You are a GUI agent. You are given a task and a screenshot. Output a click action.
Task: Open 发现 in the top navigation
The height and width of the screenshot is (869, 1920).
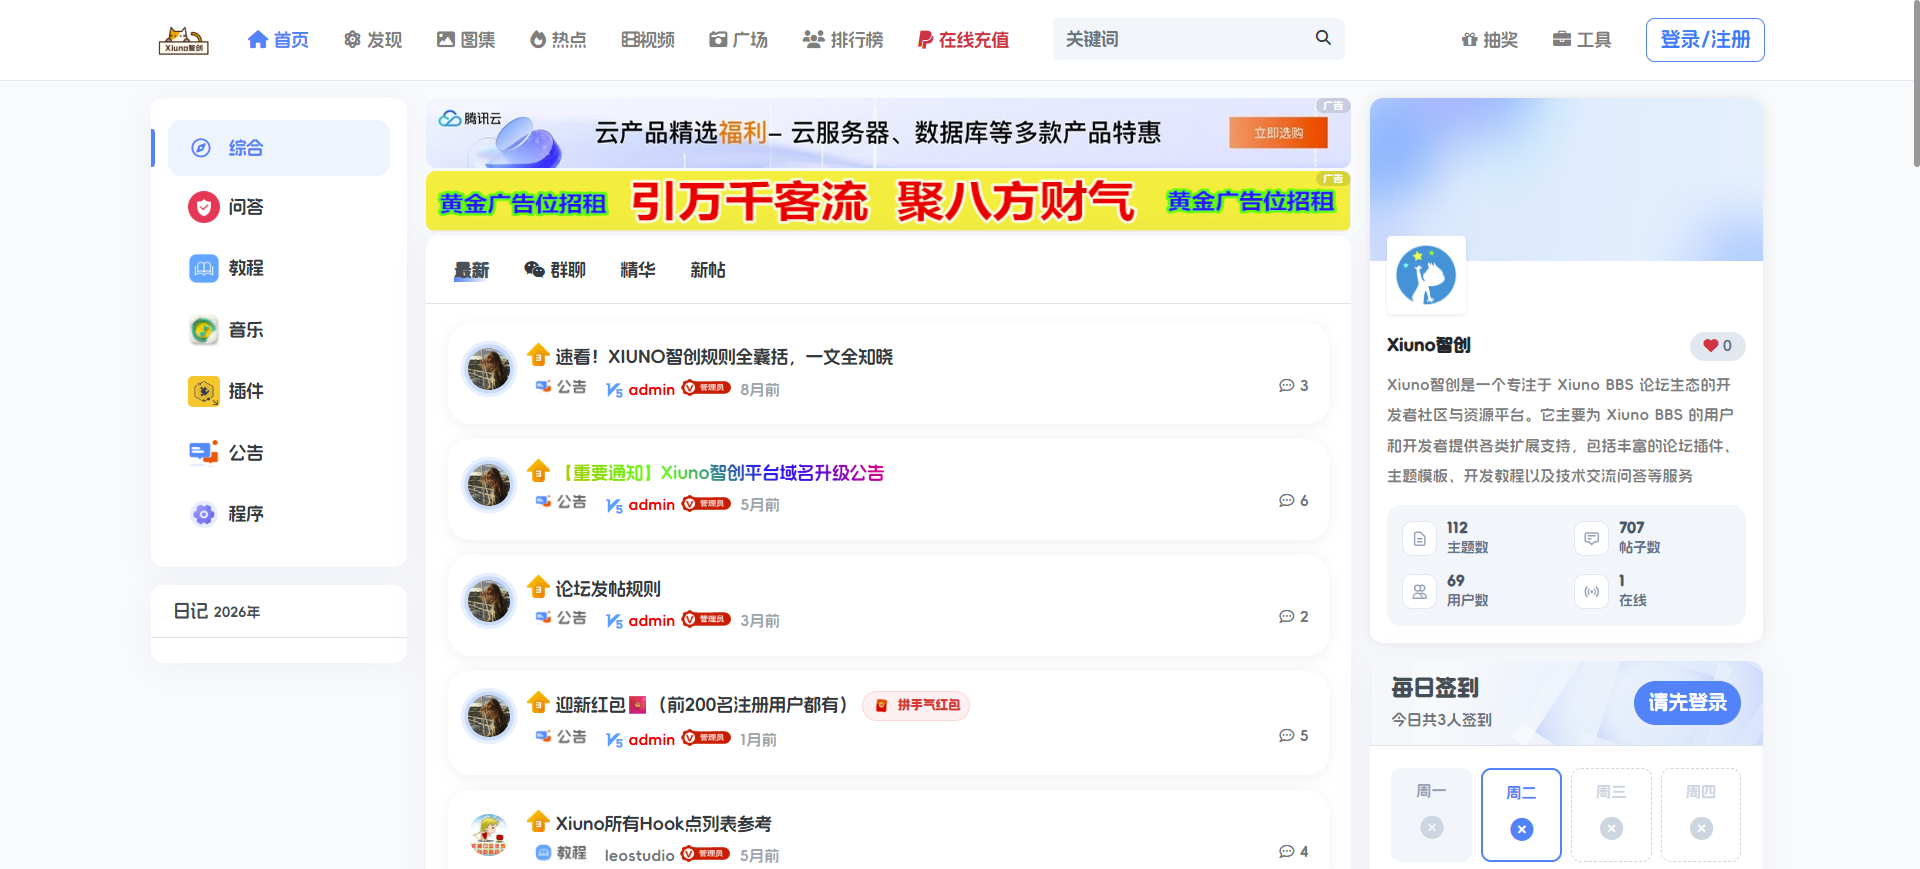click(x=373, y=40)
